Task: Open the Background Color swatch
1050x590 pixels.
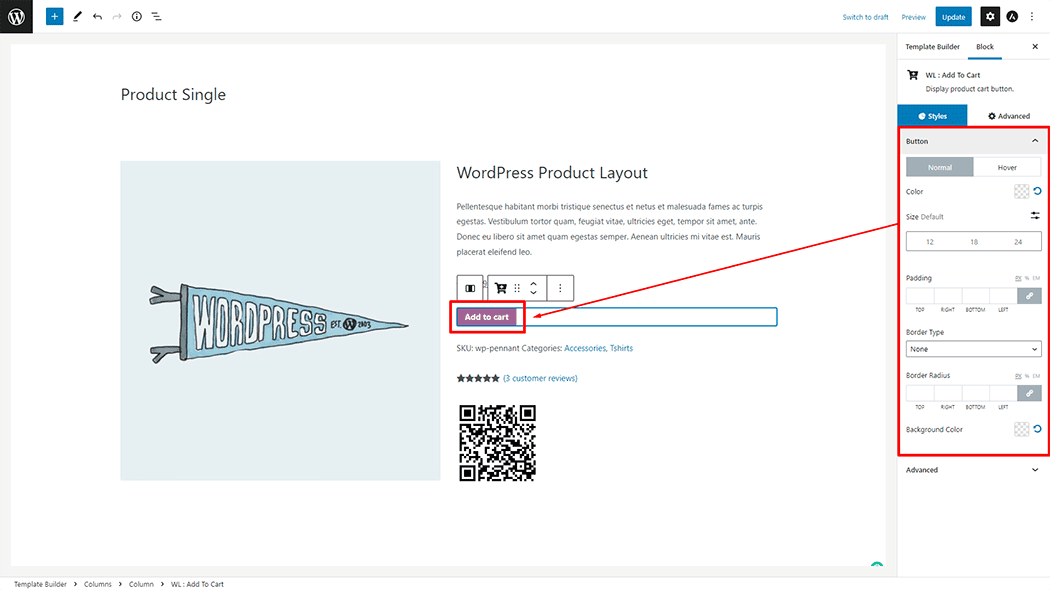Action: 1021,429
